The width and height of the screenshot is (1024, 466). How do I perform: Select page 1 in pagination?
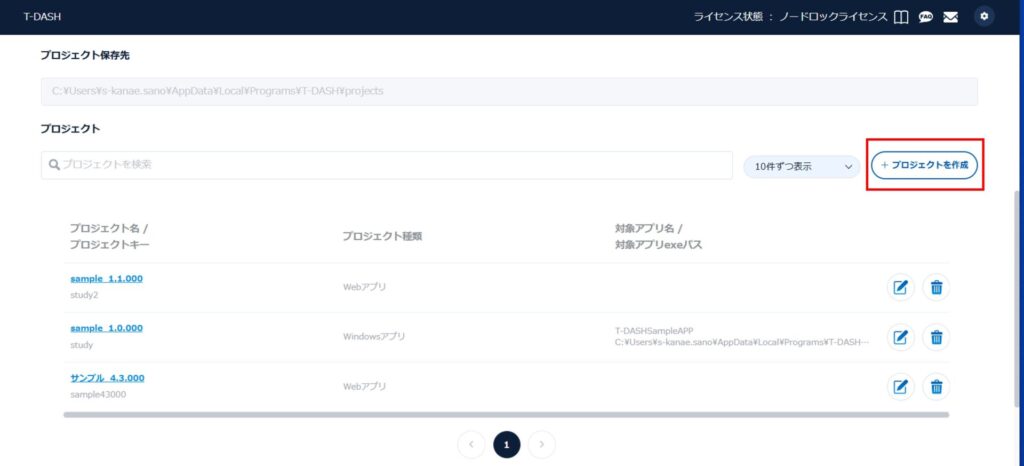(506, 444)
